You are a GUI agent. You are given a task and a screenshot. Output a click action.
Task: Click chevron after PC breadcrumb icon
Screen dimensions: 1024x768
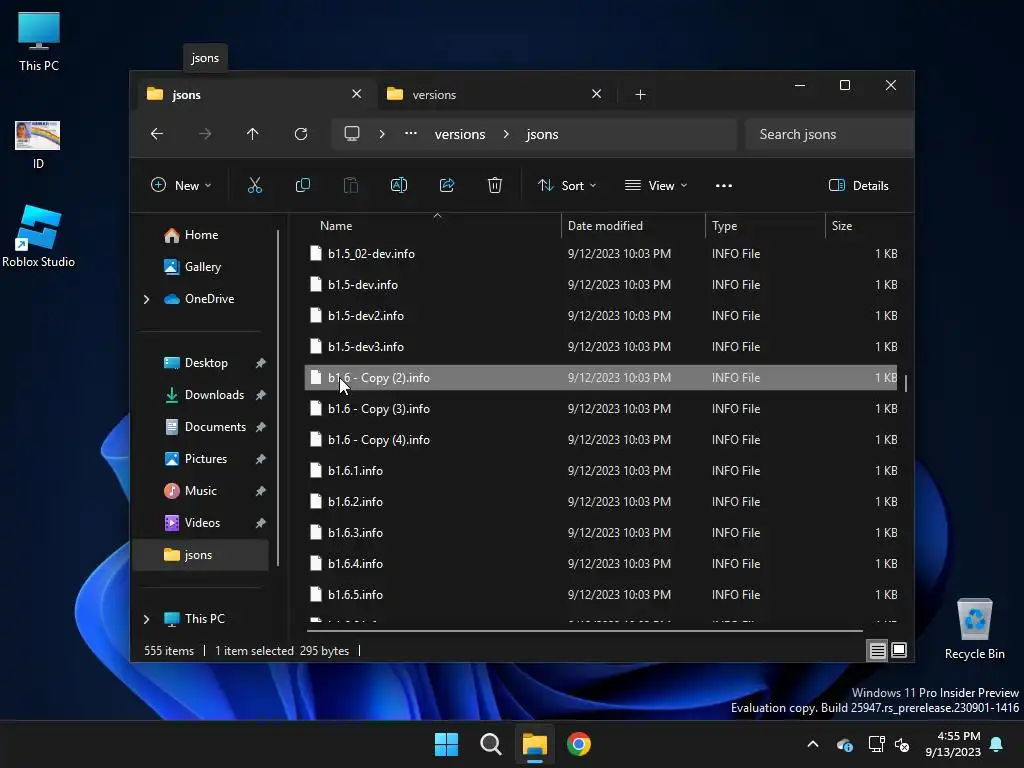point(382,134)
